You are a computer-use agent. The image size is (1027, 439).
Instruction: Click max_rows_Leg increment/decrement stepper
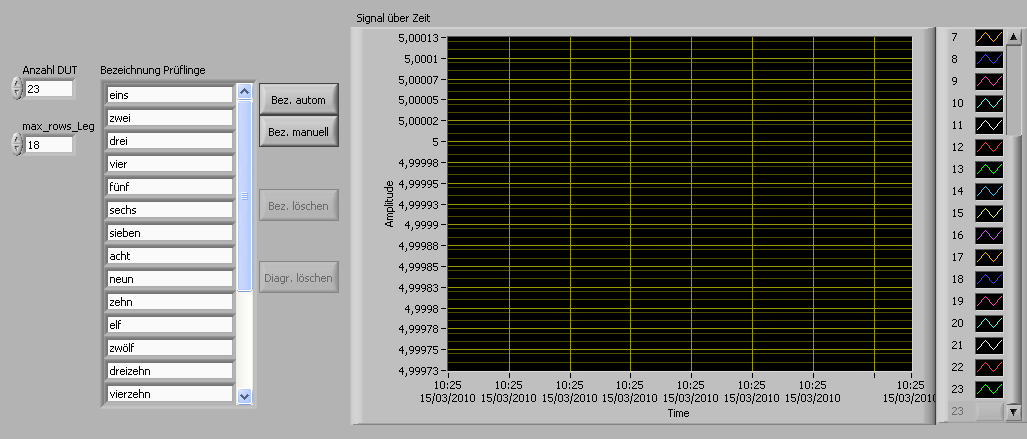(16, 144)
